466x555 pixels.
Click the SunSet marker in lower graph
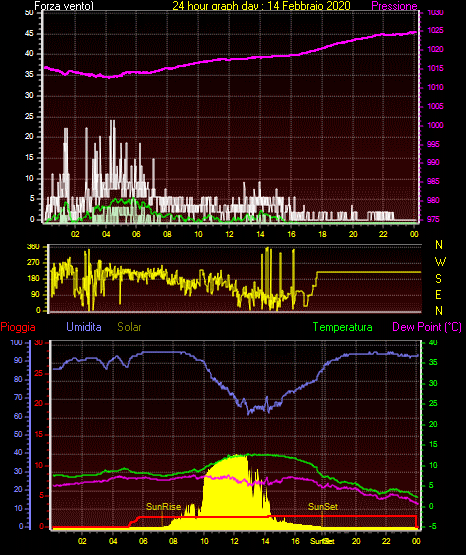(x=323, y=507)
